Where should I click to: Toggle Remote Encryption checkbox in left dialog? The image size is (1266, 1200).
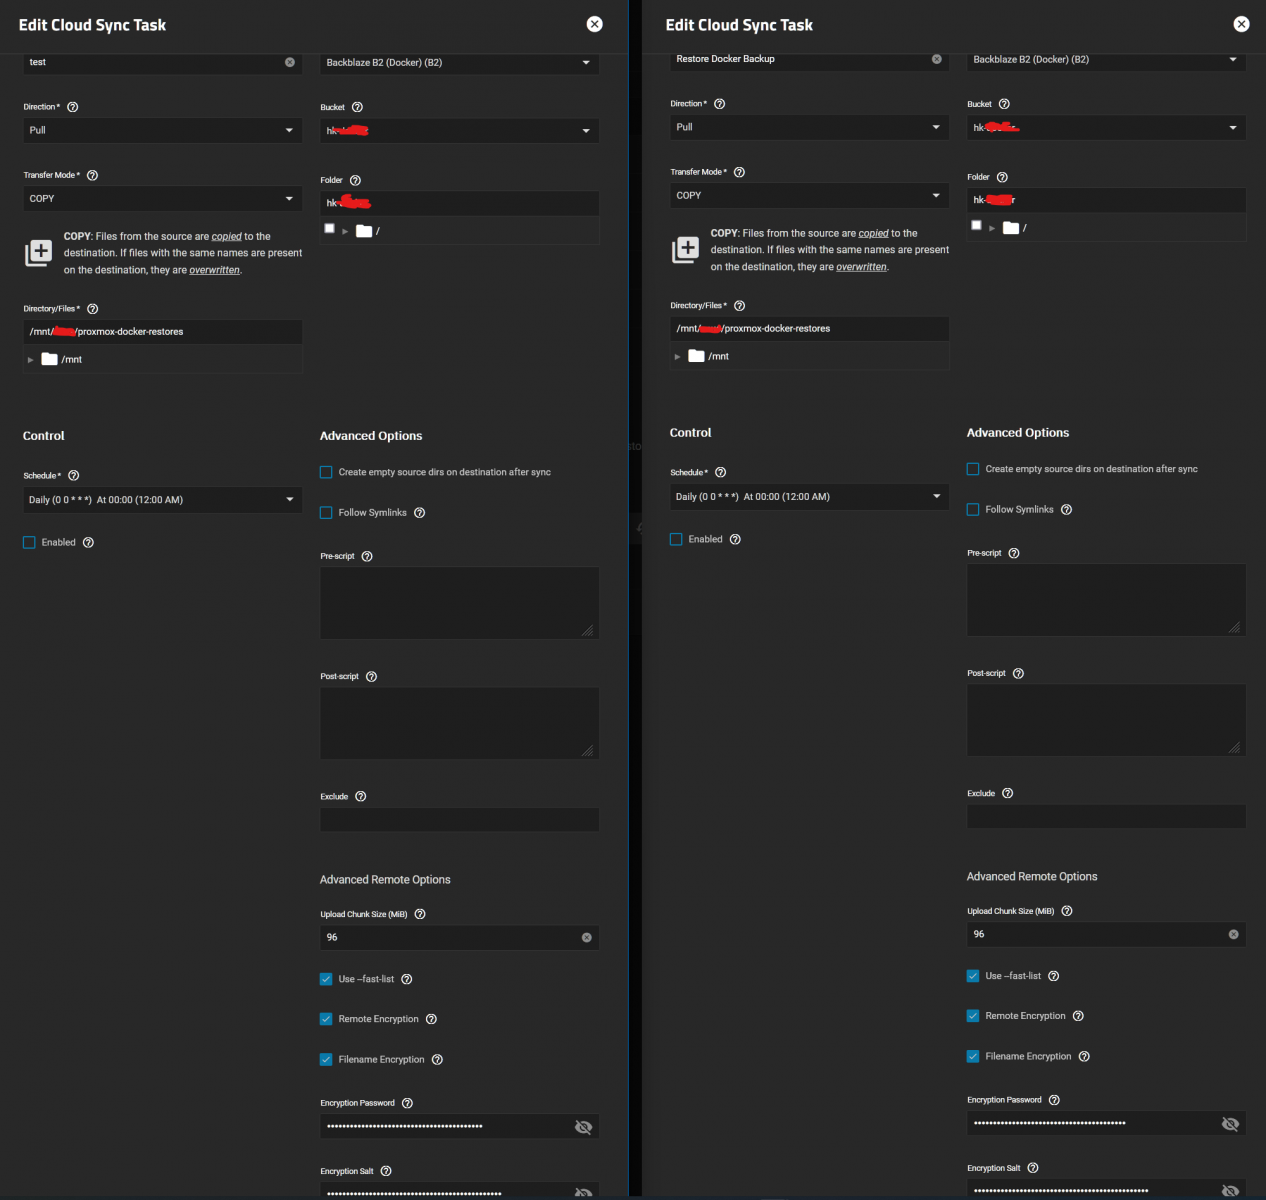point(326,1019)
